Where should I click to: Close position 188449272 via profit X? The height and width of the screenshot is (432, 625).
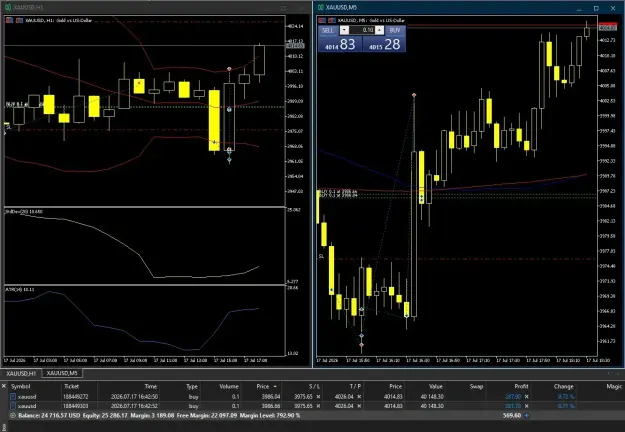[527, 397]
